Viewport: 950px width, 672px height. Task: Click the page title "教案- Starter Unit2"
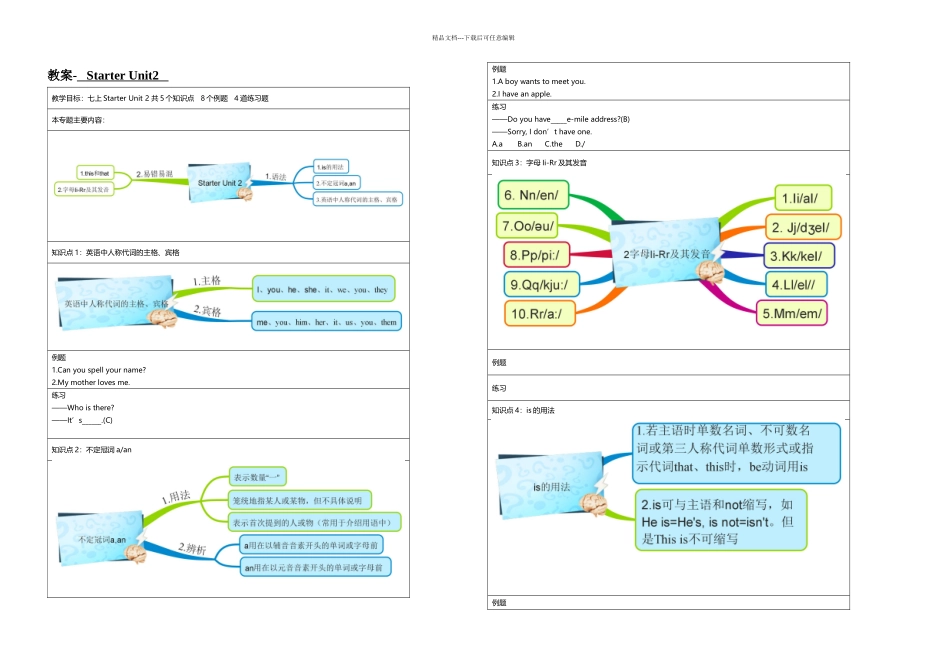pos(107,75)
